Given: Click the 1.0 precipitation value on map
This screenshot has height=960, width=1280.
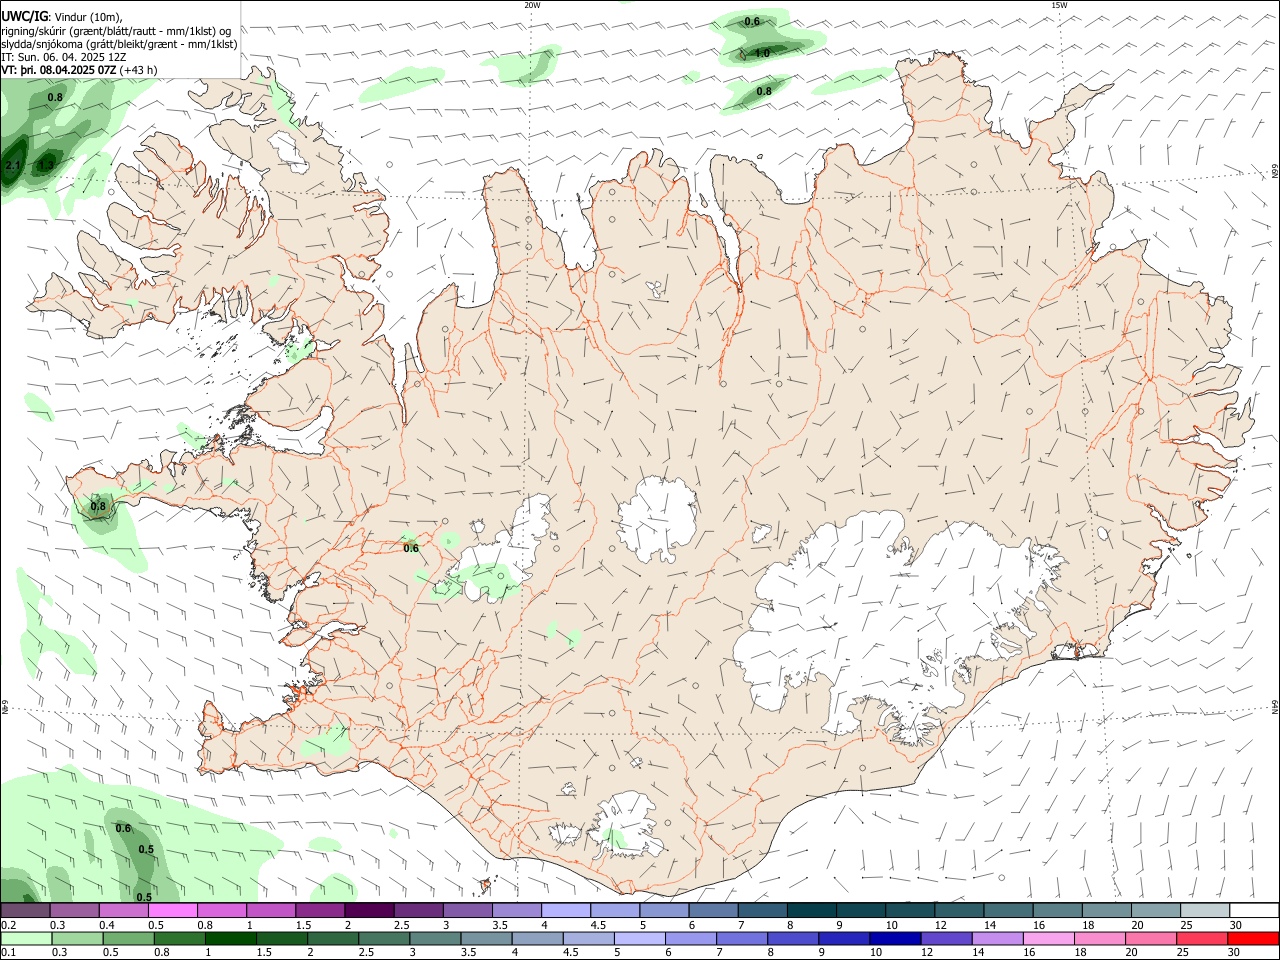Looking at the screenshot, I should [762, 53].
